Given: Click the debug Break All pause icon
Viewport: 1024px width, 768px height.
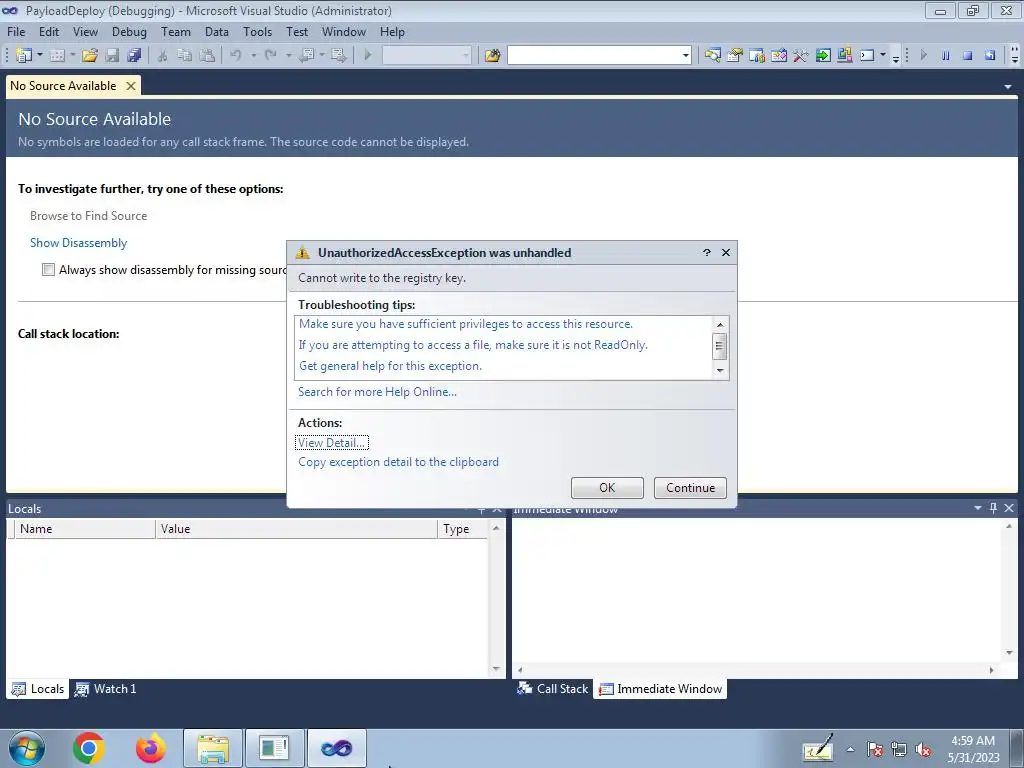Looking at the screenshot, I should 945,56.
